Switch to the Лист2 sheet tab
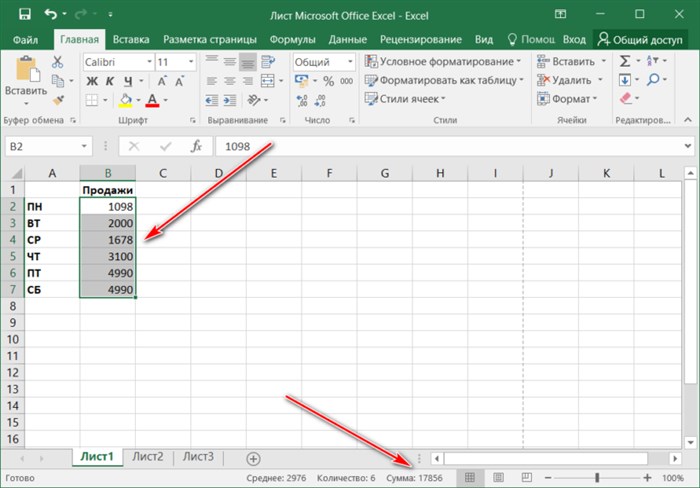The height and width of the screenshot is (488, 700). pyautogui.click(x=148, y=457)
